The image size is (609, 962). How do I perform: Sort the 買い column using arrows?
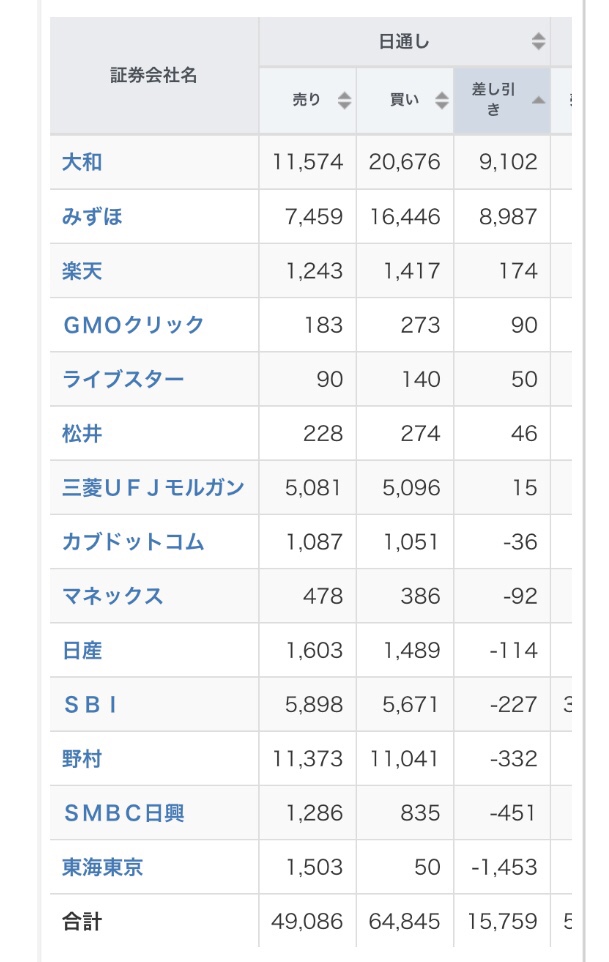pyautogui.click(x=442, y=100)
